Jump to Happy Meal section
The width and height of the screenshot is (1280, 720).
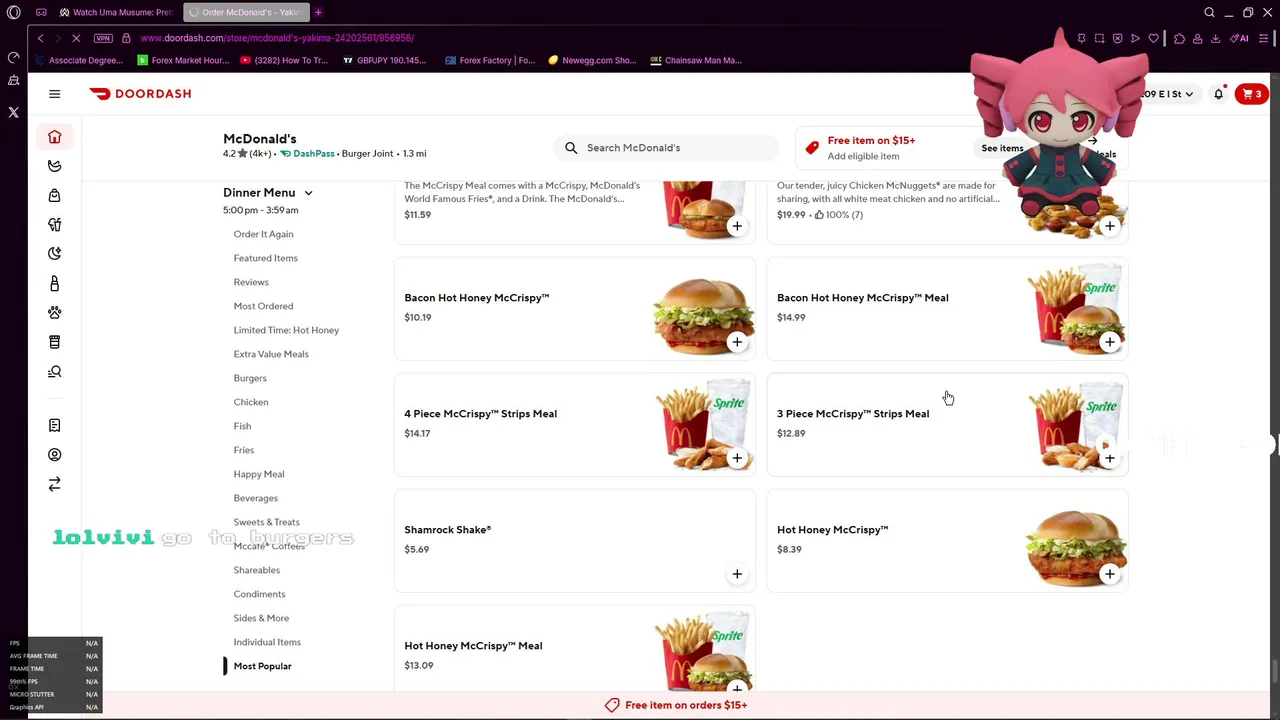[x=259, y=474]
